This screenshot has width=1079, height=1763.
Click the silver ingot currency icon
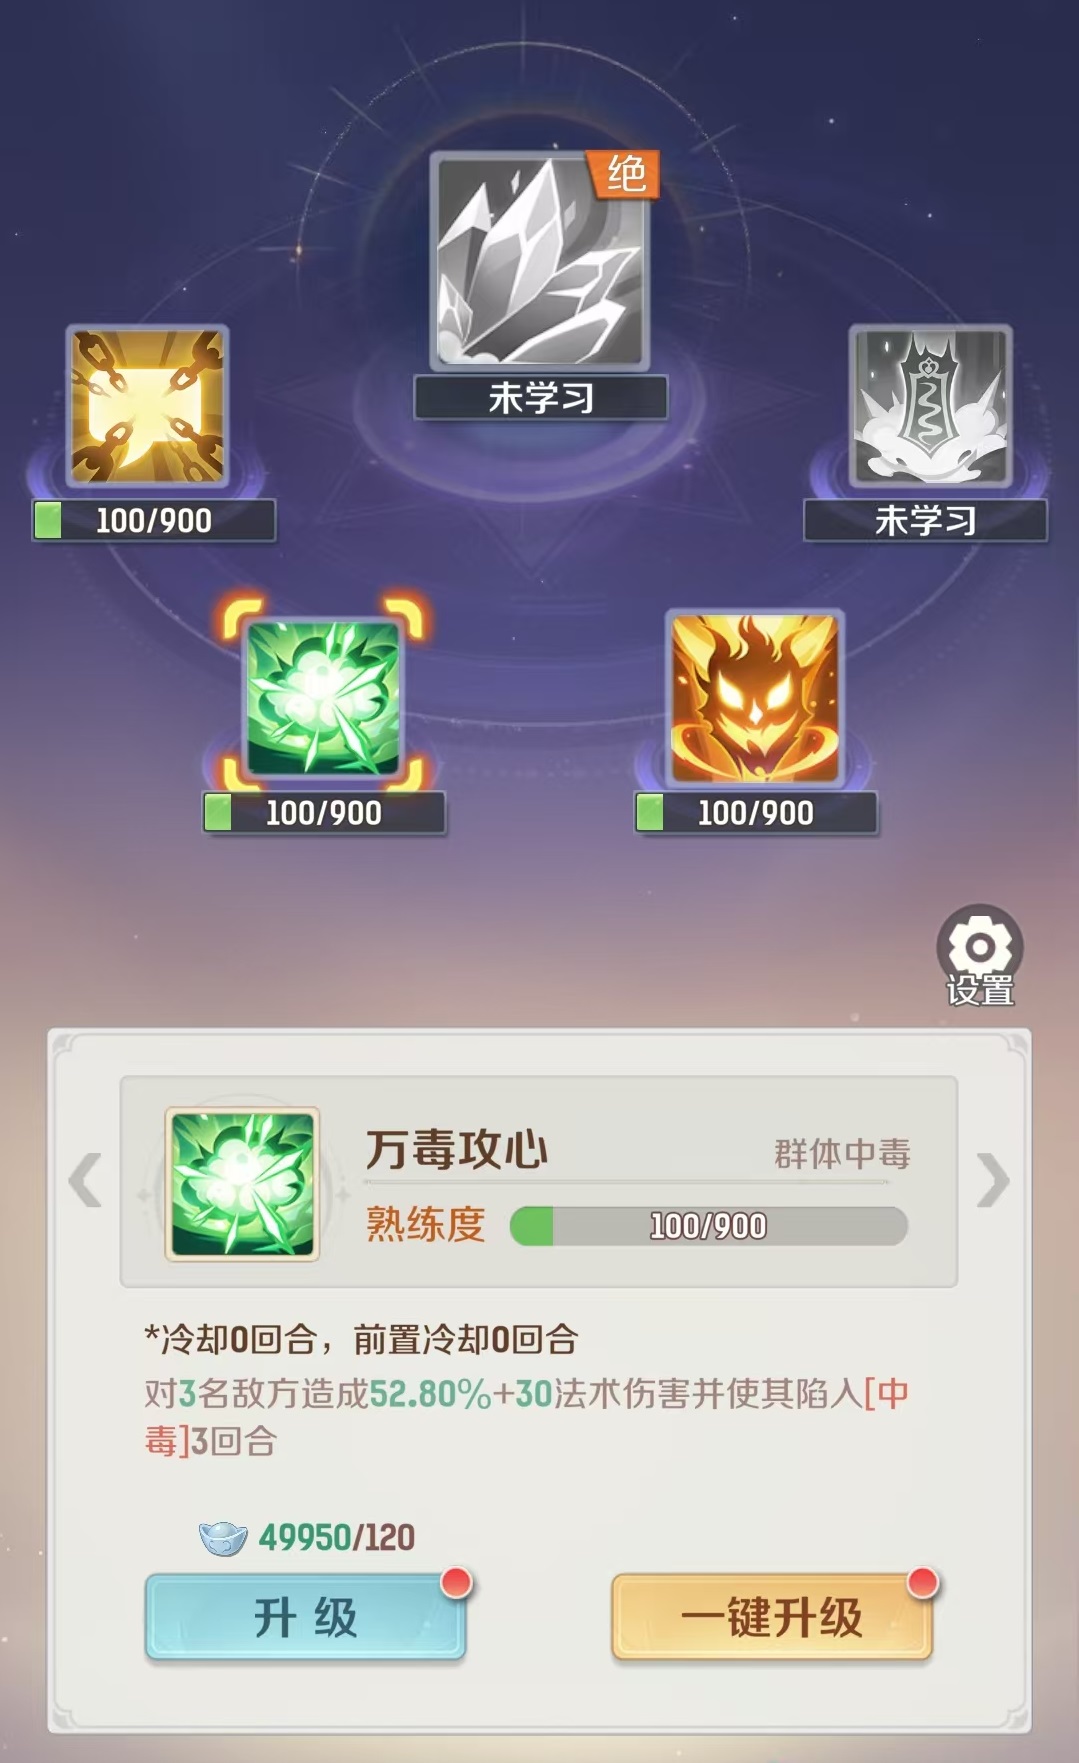223,1538
